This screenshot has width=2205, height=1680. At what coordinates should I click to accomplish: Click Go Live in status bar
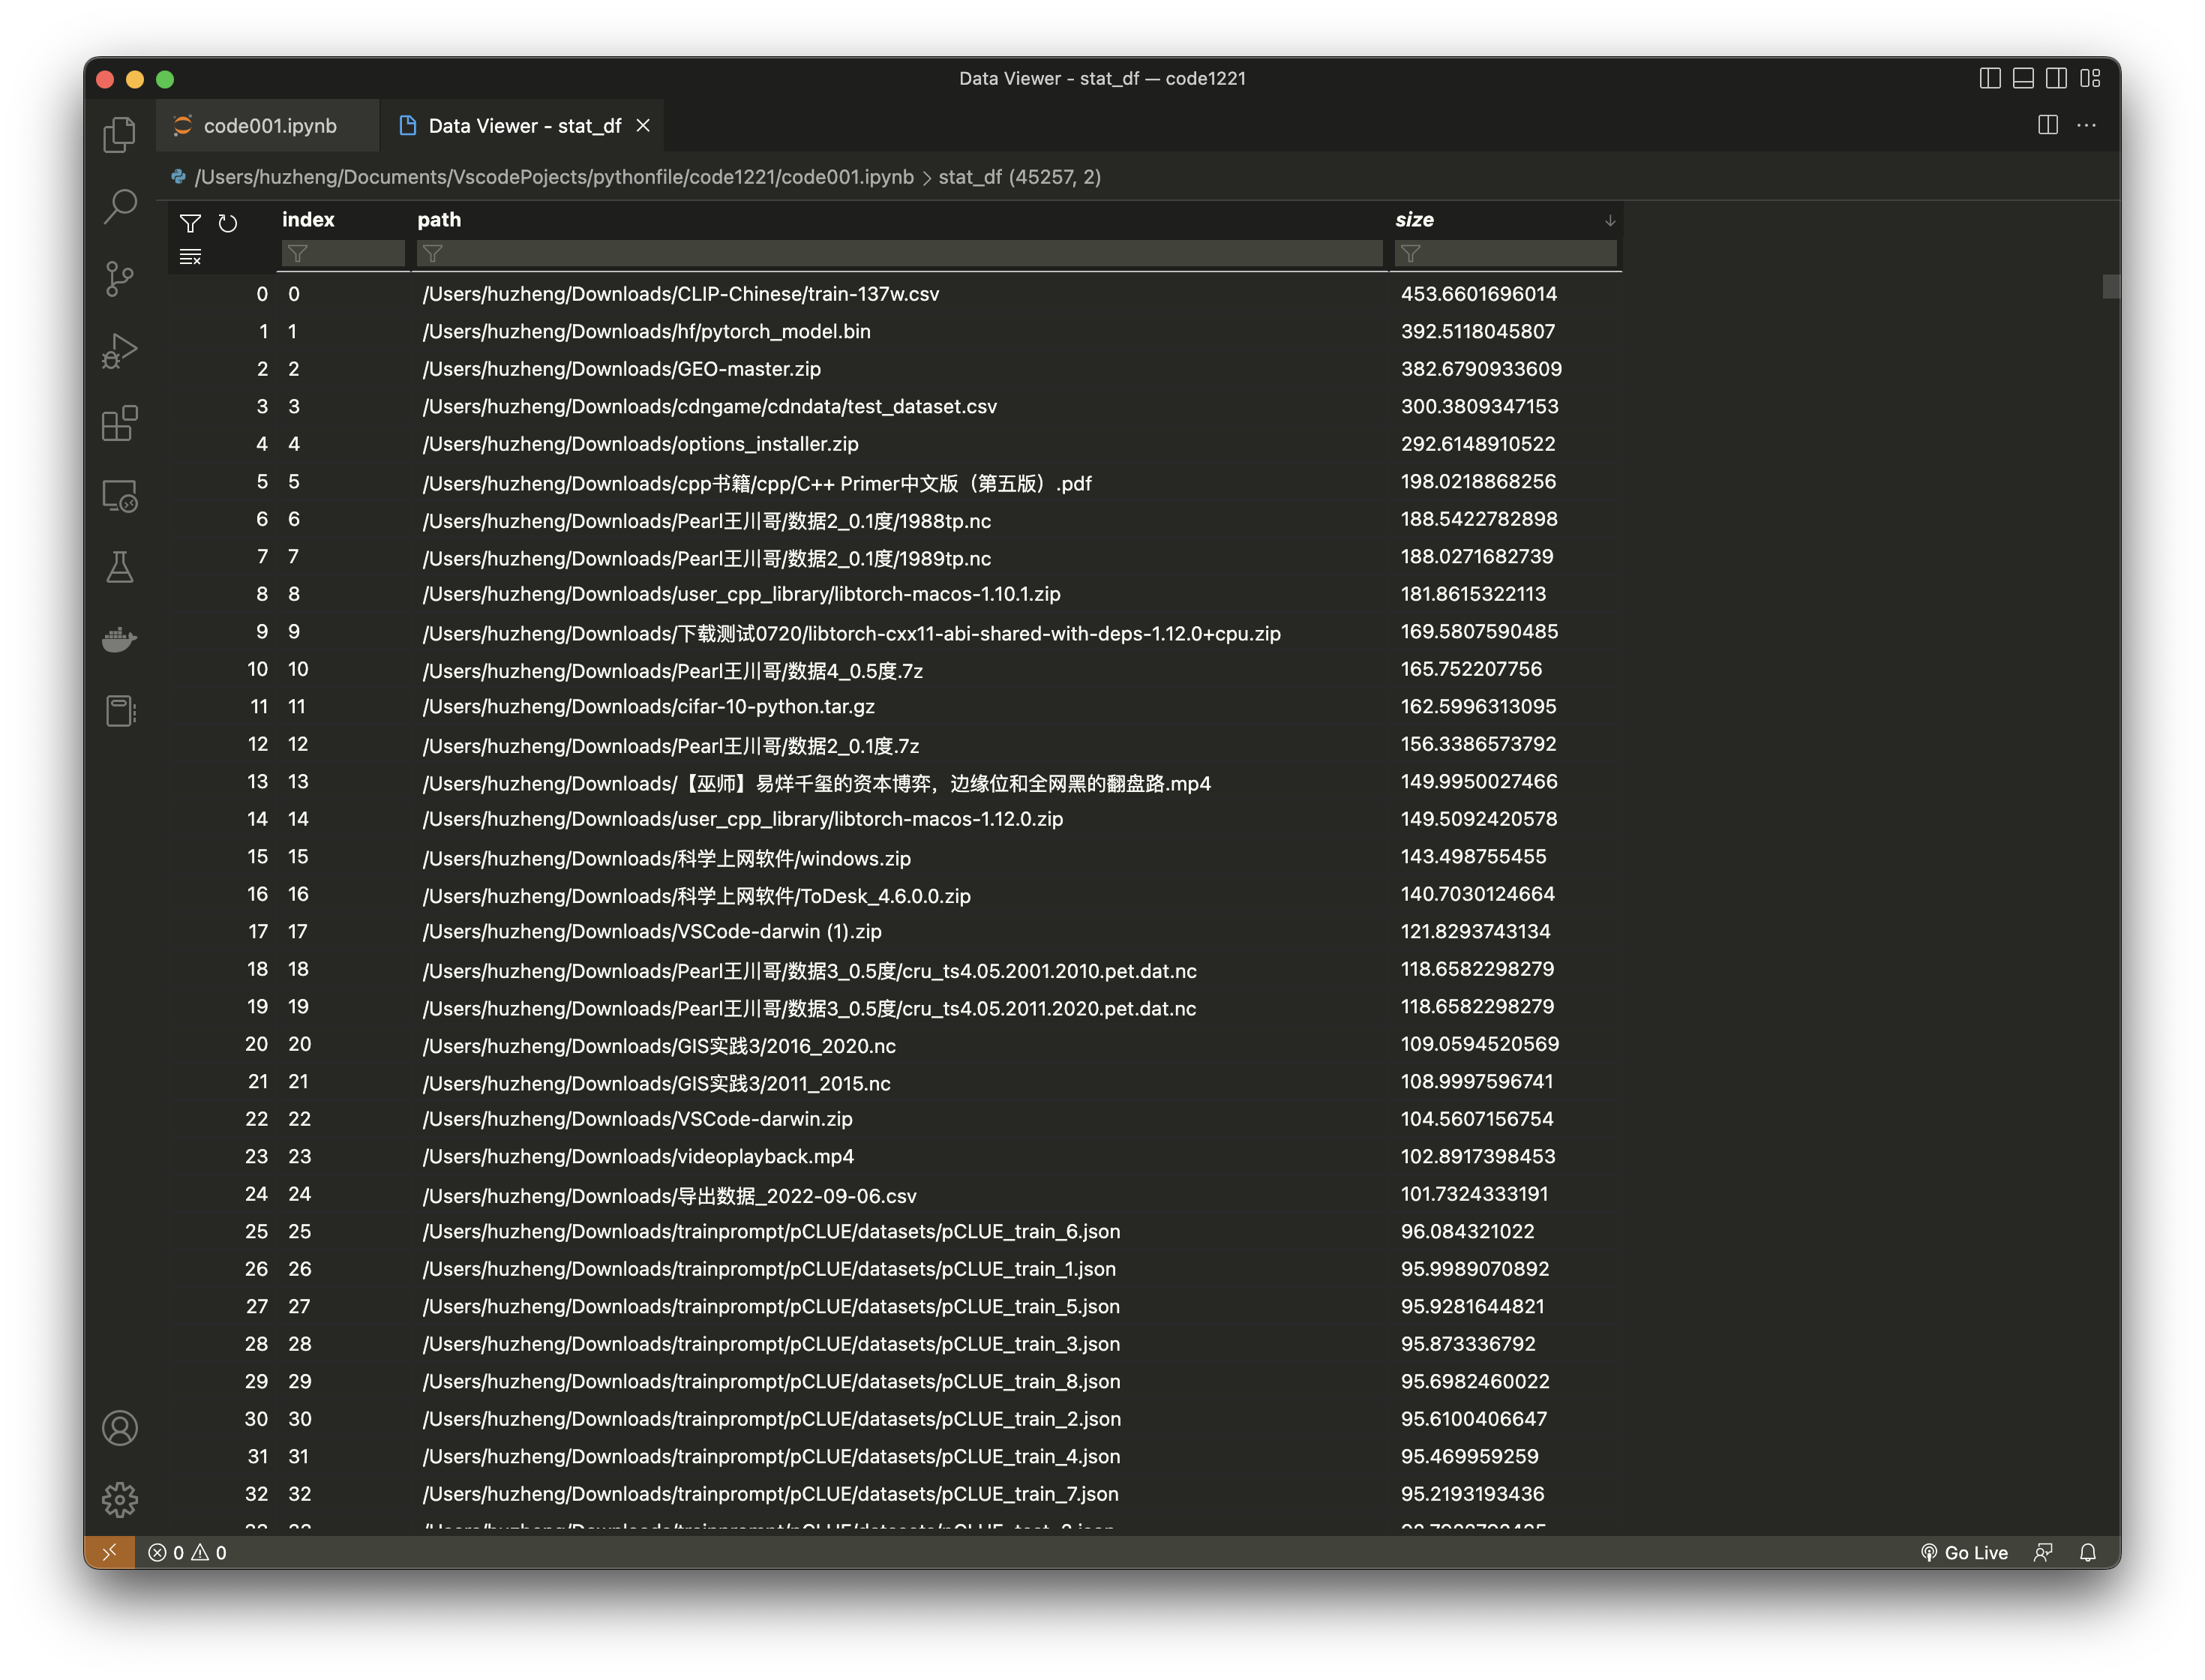pos(1964,1552)
